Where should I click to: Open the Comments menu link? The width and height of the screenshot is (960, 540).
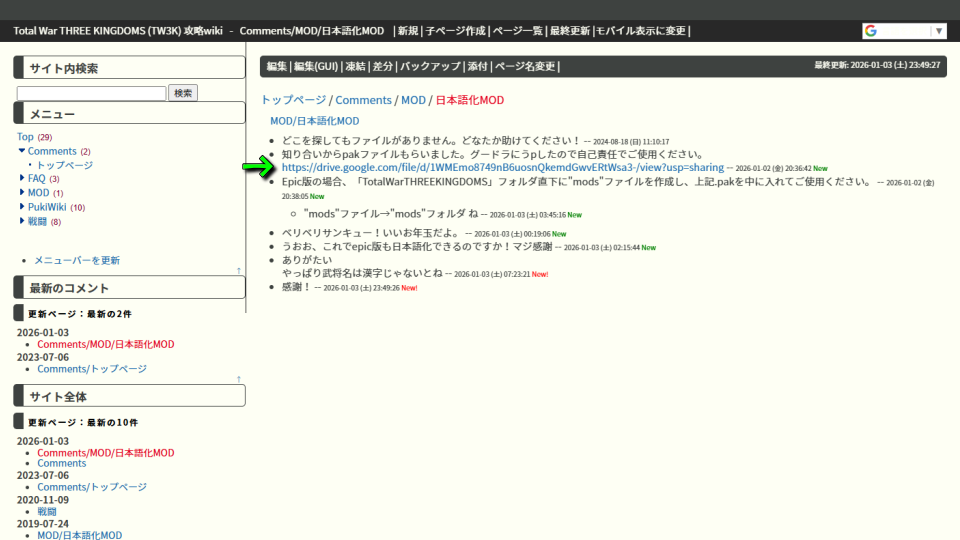coord(52,151)
